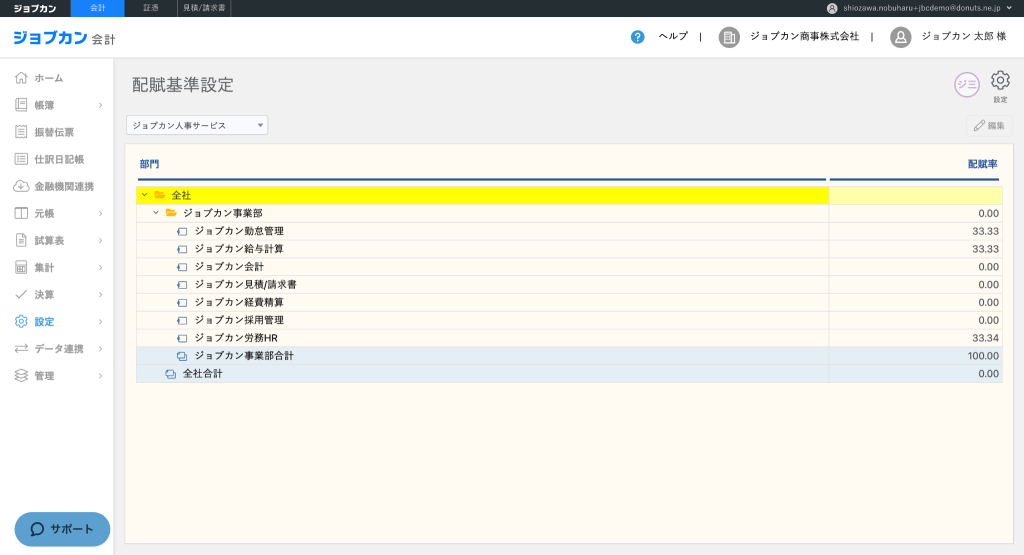Click the 管理 layers icon
Viewport: 1024px width, 555px height.
pyautogui.click(x=21, y=375)
